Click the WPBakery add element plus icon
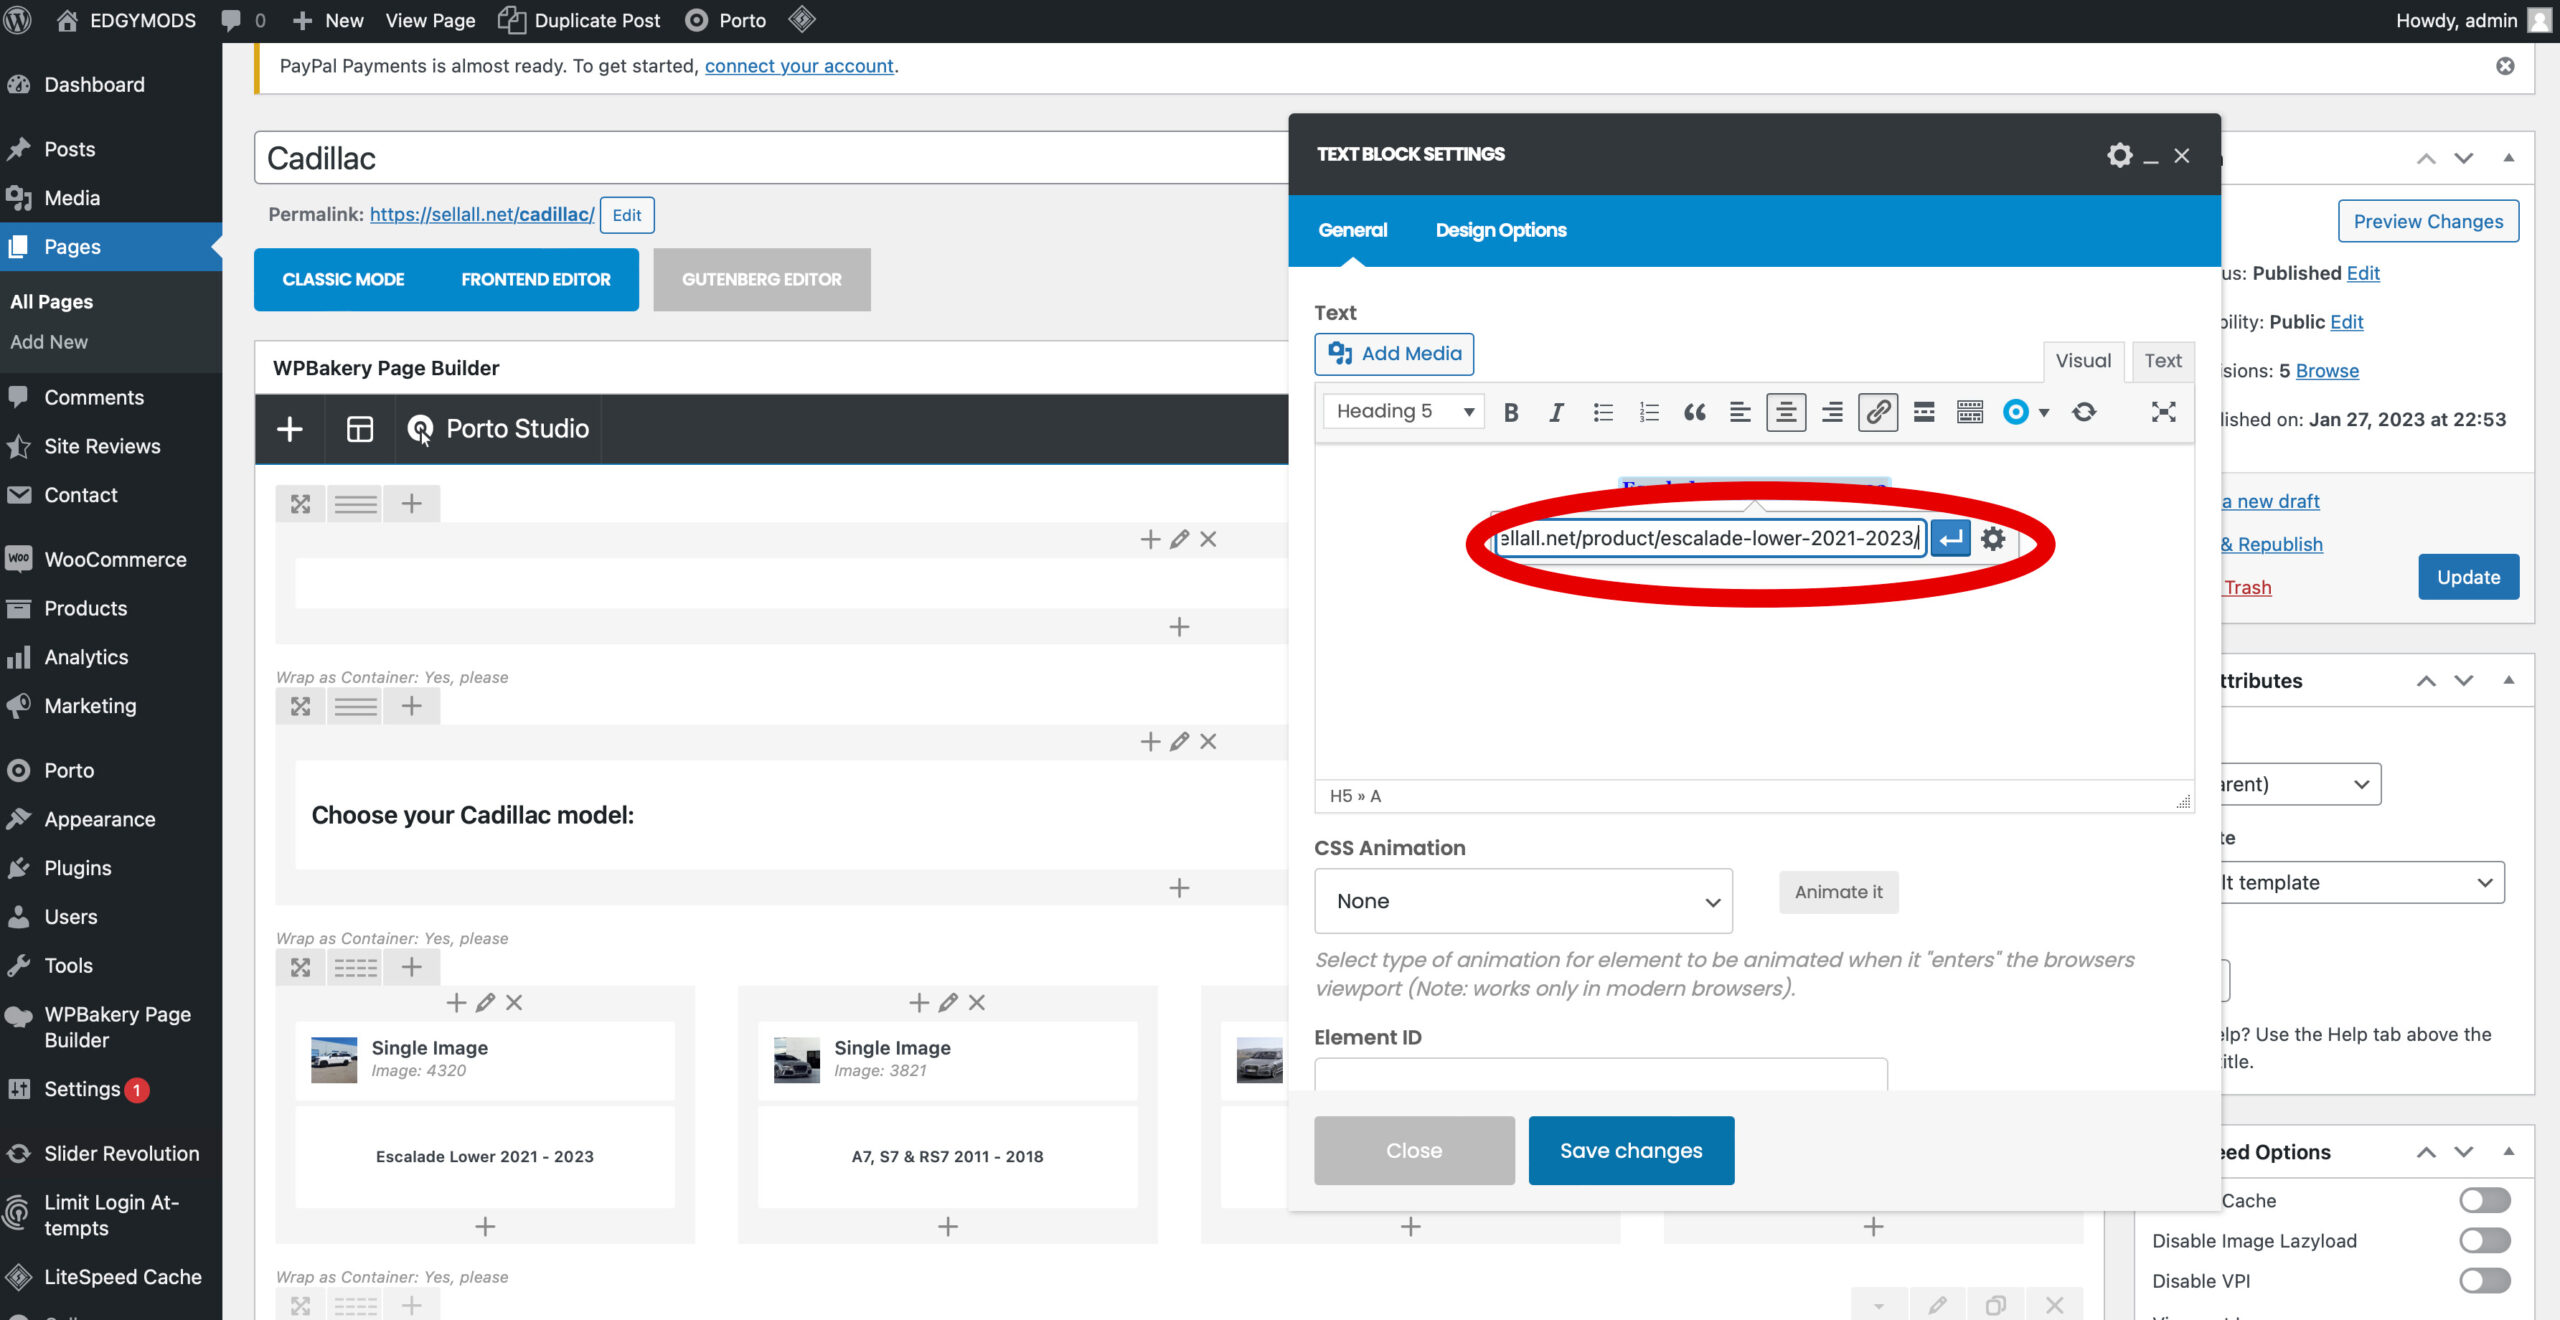Screen dimensions: 2560x1320 290,429
